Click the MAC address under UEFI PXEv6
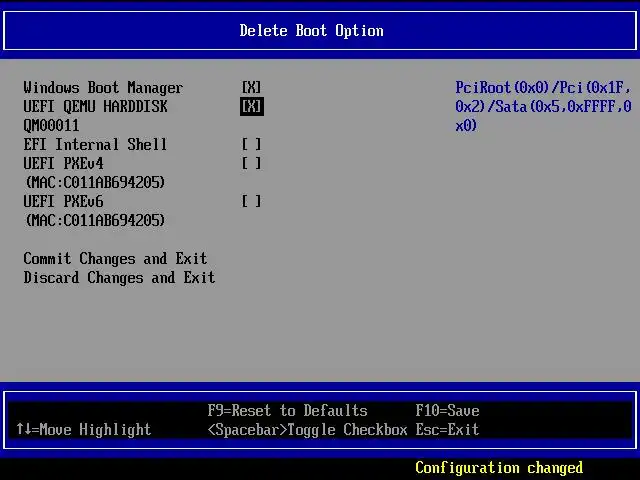 click(x=95, y=220)
